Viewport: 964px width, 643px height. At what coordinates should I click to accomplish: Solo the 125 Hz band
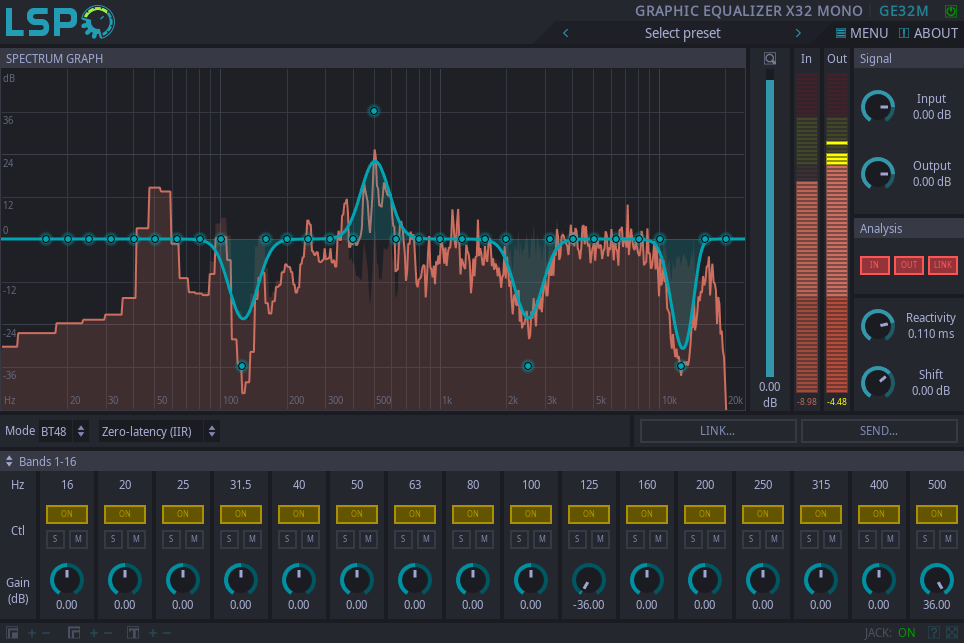pos(577,540)
